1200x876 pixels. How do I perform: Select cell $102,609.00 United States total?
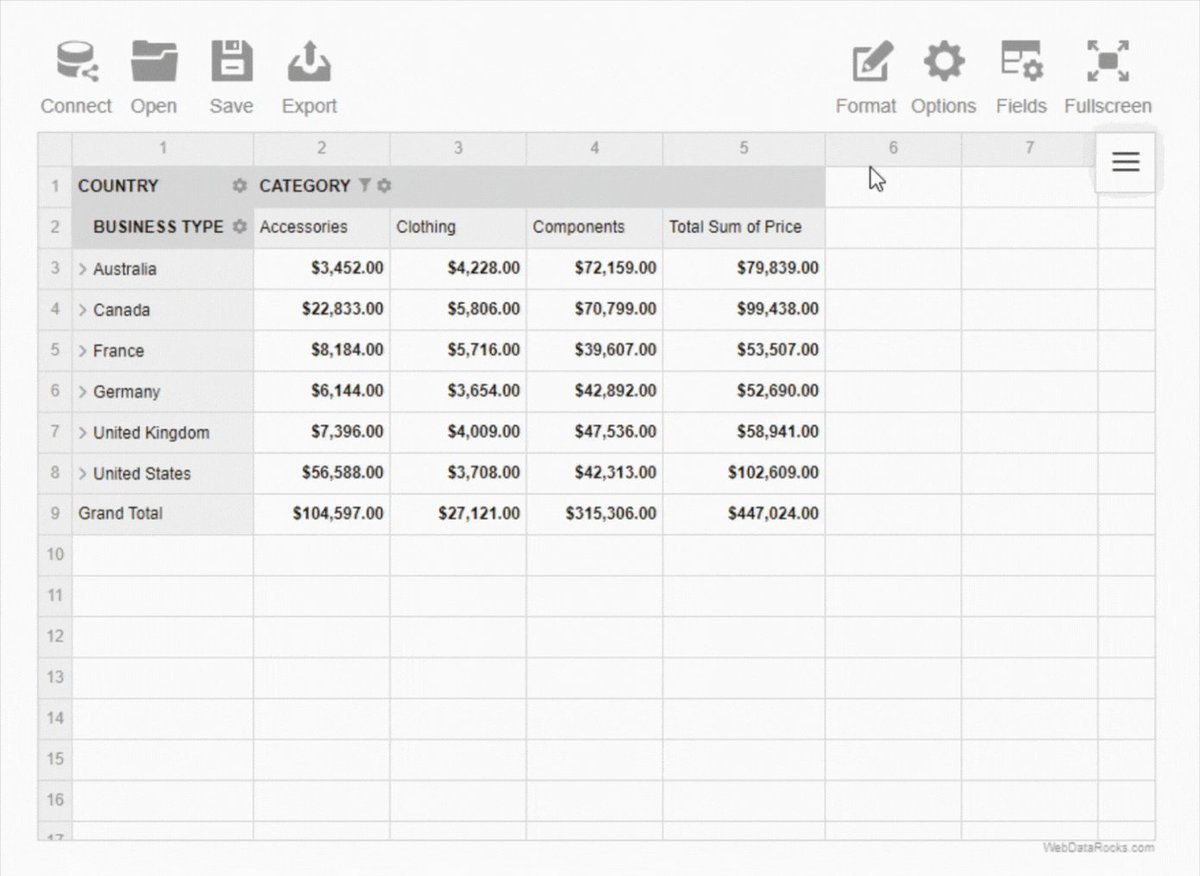[744, 474]
